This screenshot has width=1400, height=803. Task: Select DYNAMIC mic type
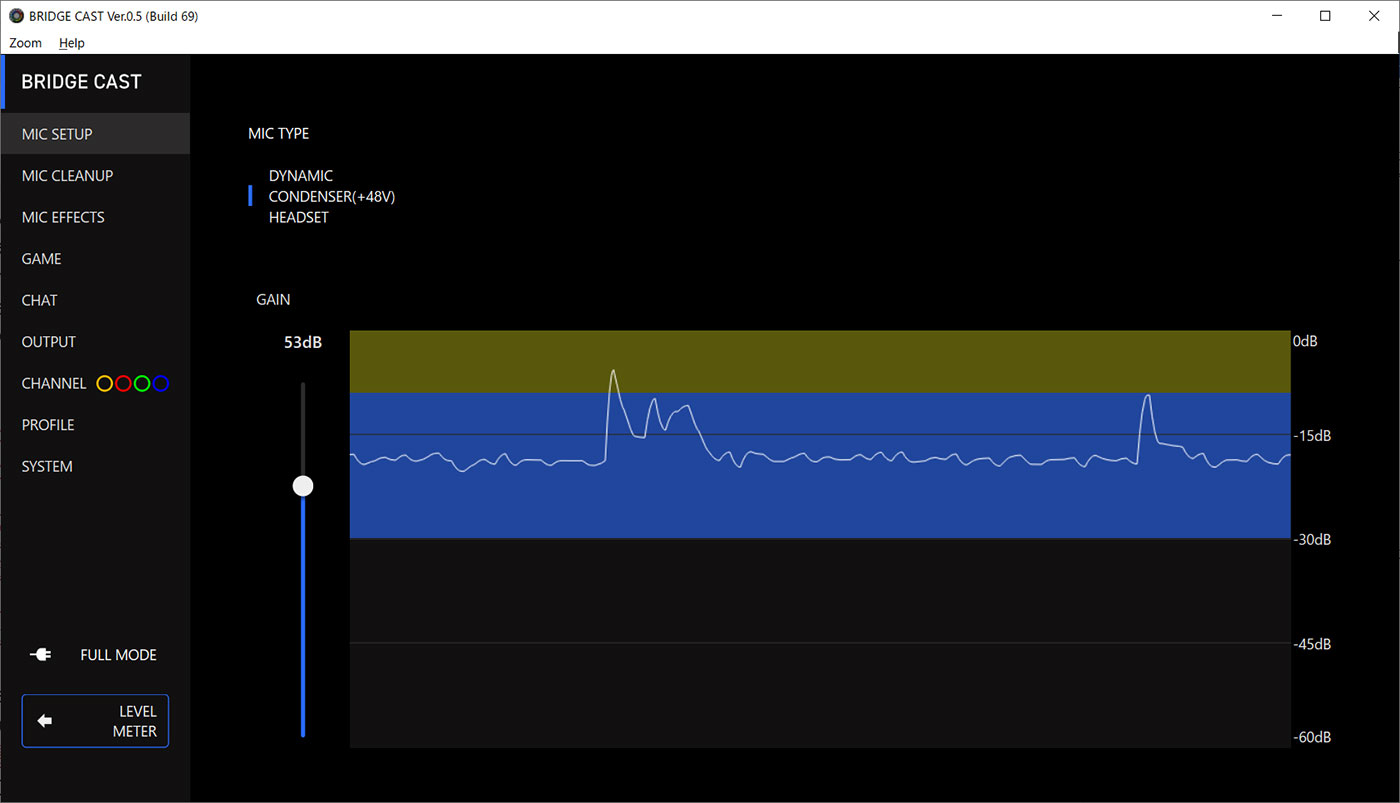pos(300,176)
